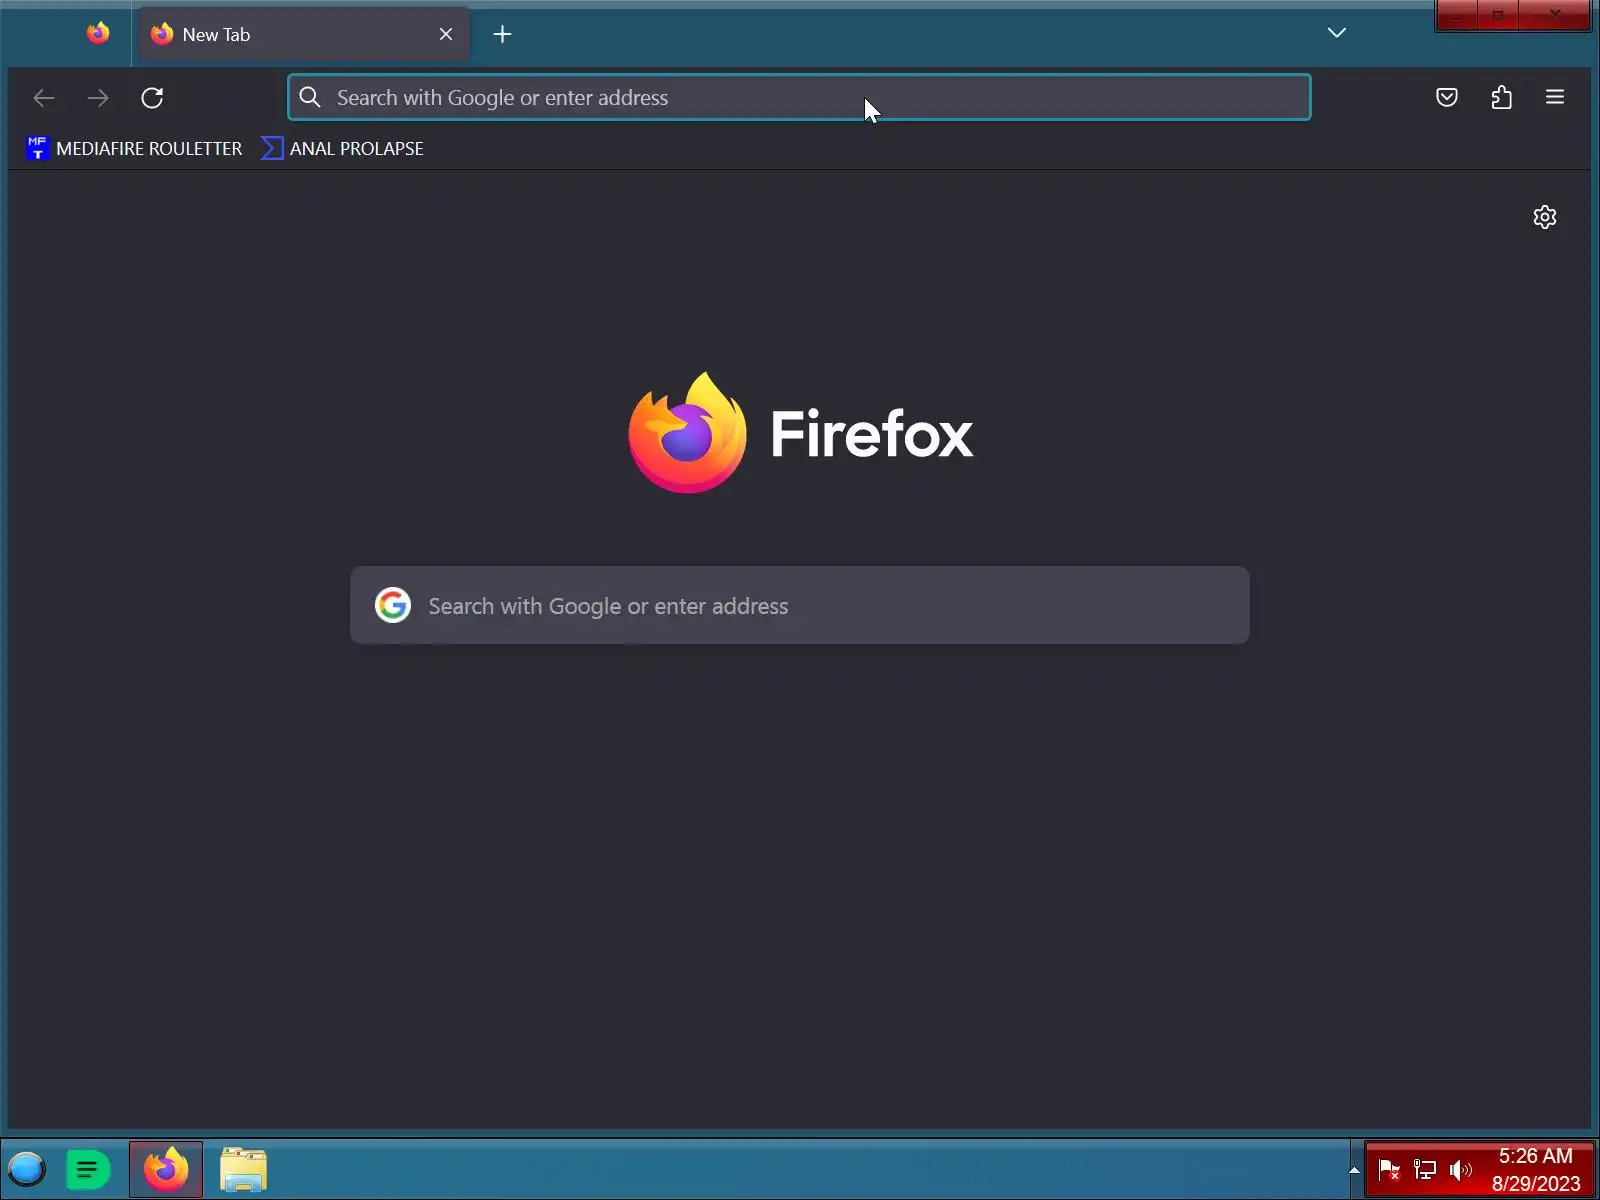This screenshot has width=1600, height=1200.
Task: Open ANAL PROLAPSE bookmark
Action: (x=342, y=148)
